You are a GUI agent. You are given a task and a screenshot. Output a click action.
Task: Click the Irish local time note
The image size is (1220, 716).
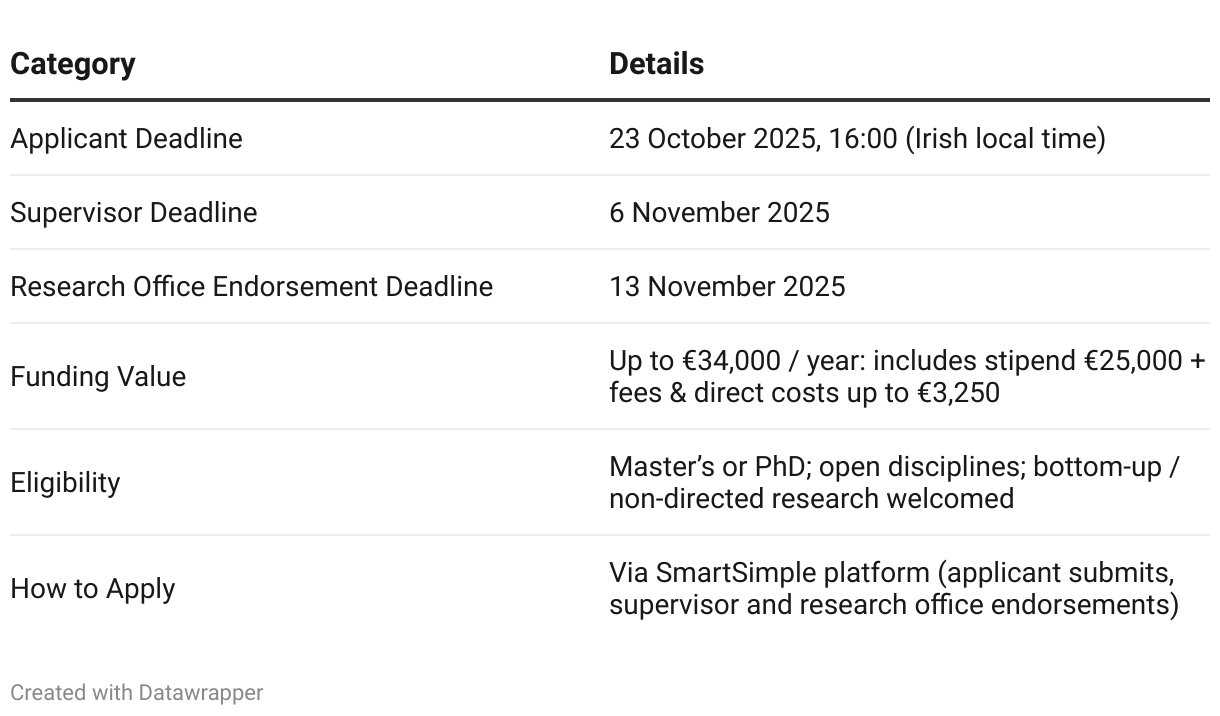click(x=1005, y=138)
